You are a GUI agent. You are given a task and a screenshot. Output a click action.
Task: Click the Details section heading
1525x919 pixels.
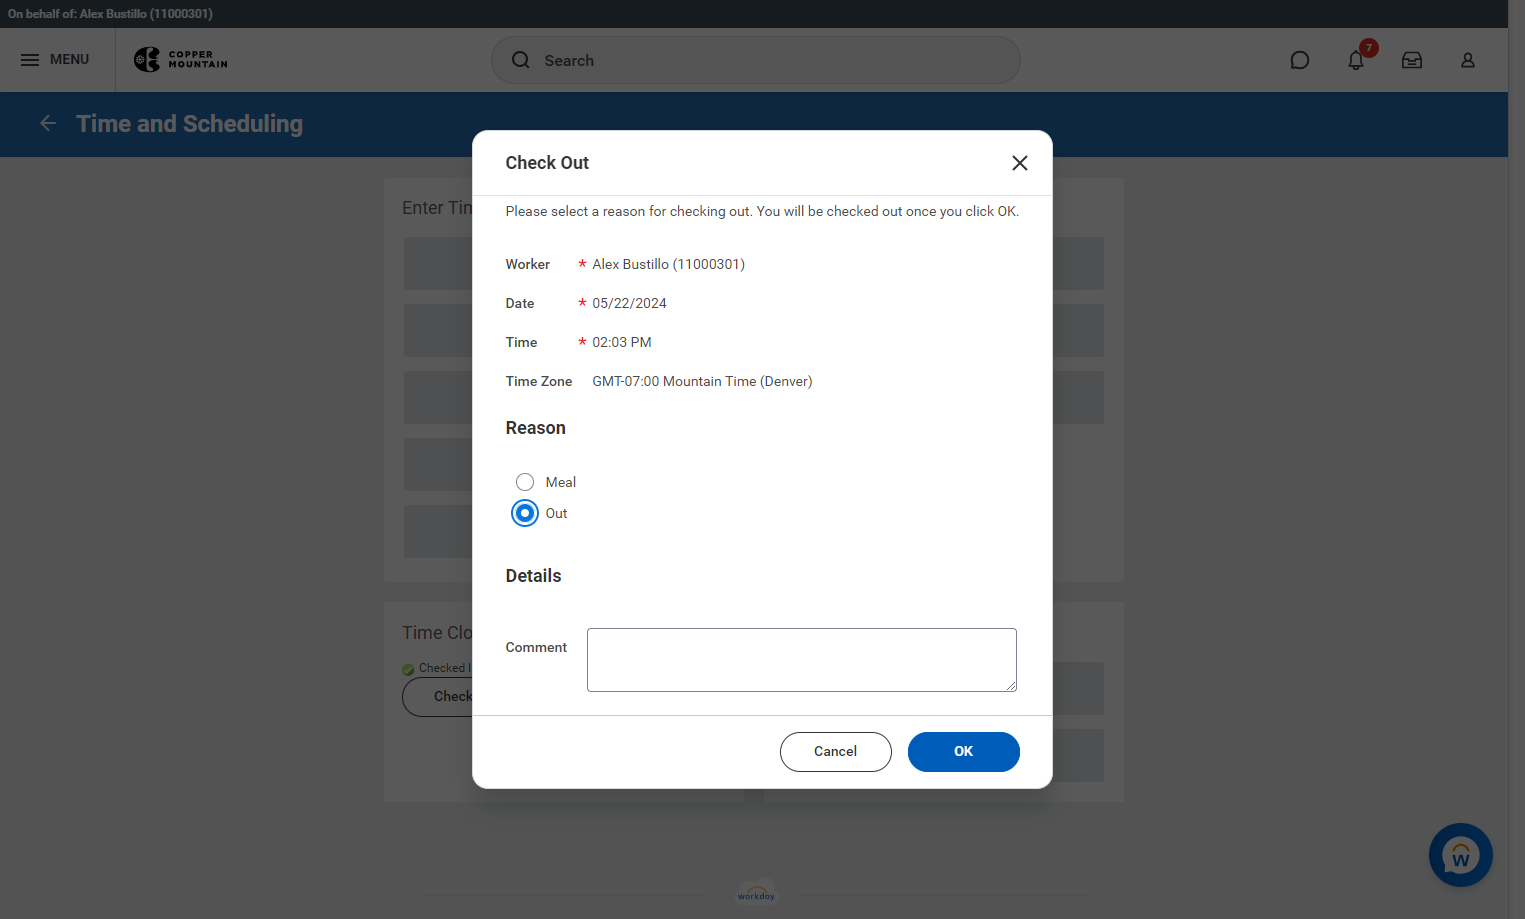click(x=534, y=576)
